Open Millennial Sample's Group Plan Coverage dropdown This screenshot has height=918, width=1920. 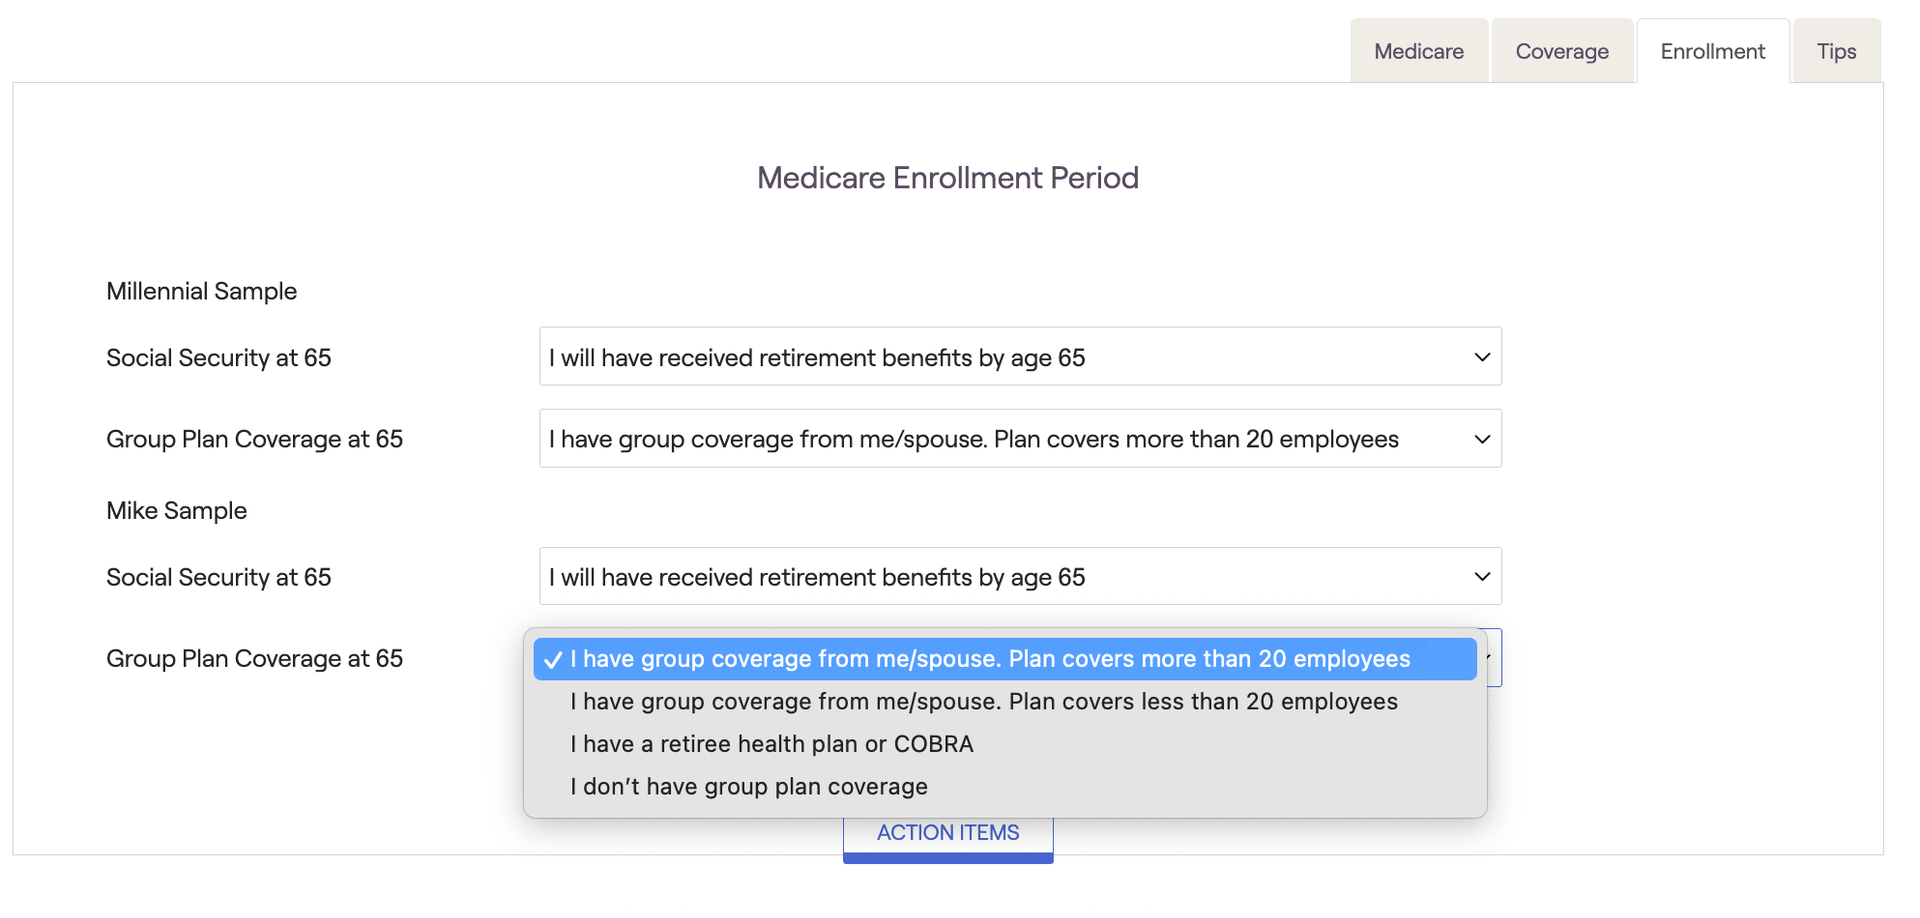click(1020, 439)
